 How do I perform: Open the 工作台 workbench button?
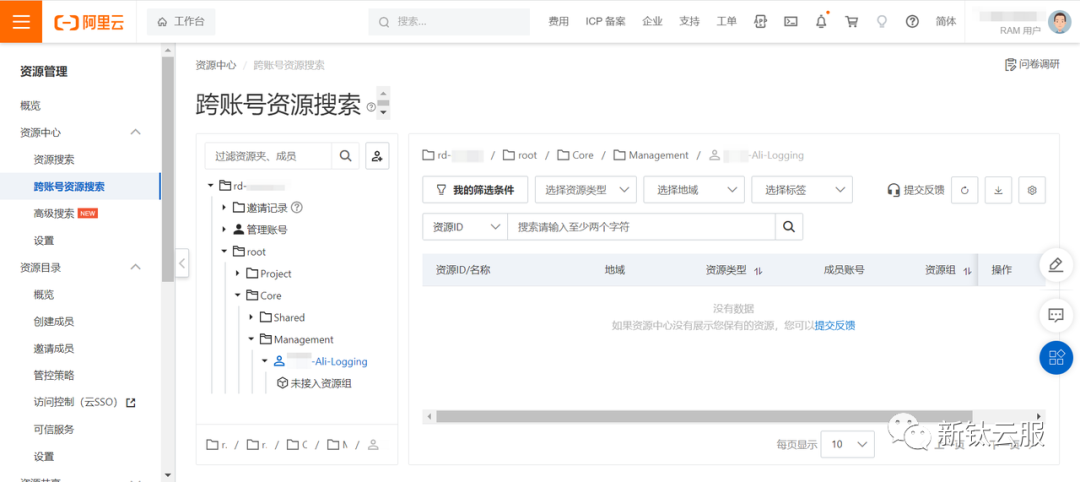pos(181,22)
